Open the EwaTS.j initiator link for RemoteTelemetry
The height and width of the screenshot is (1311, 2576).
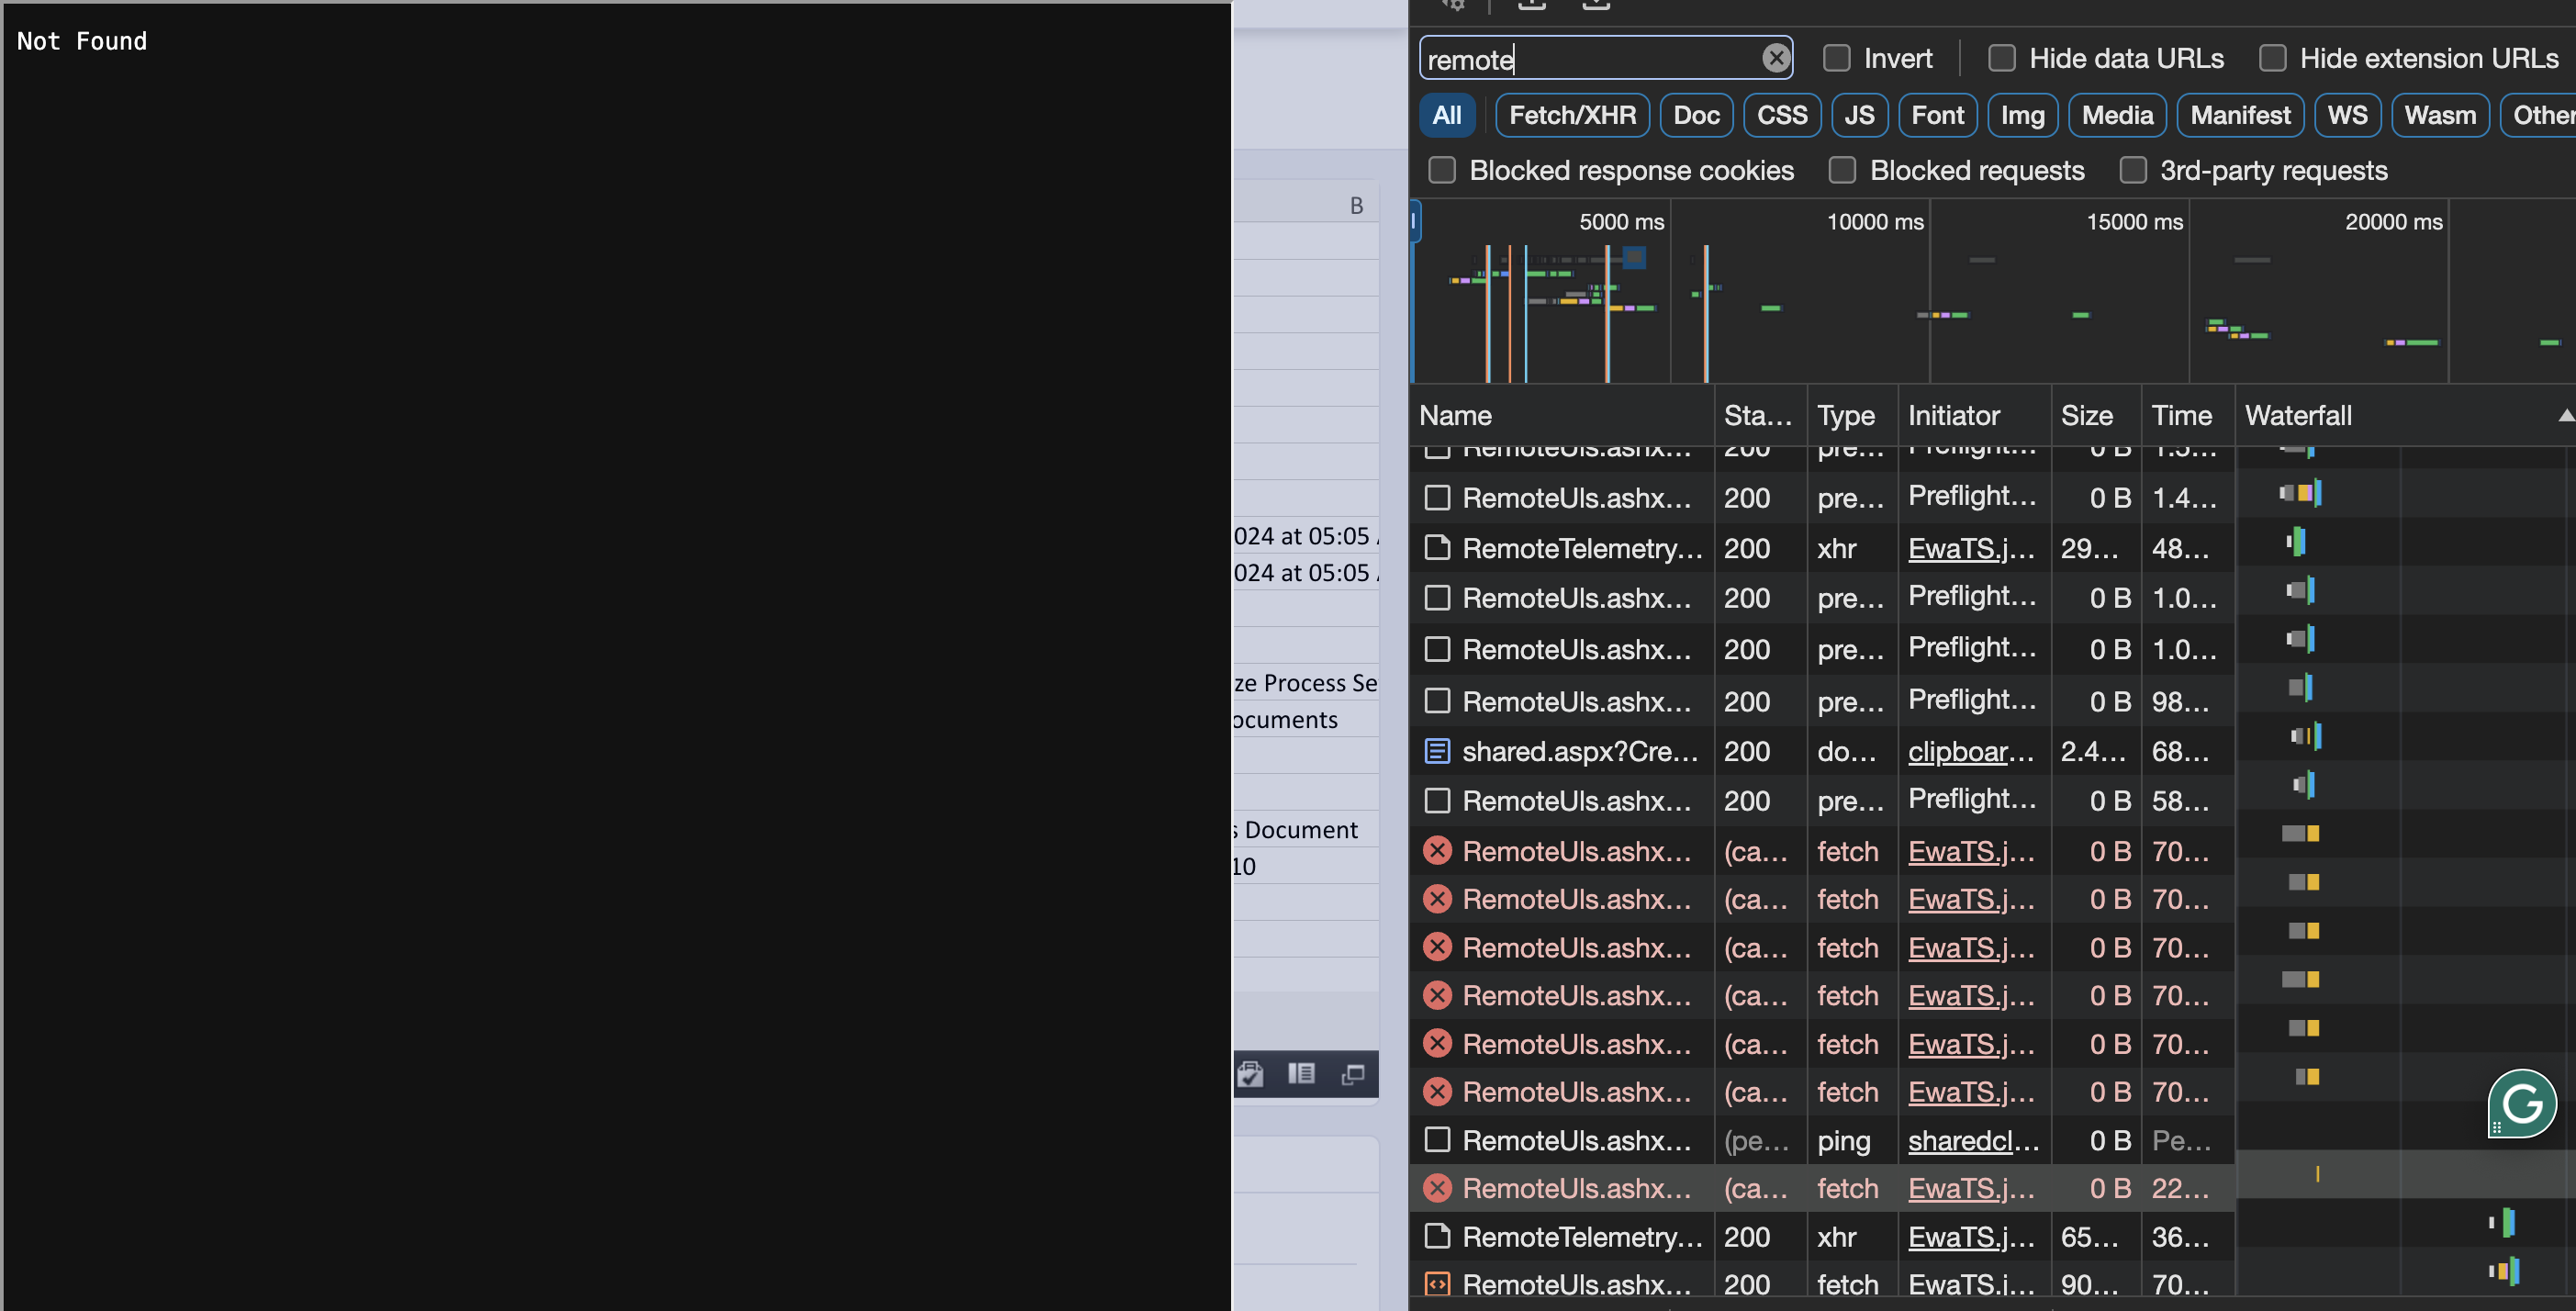[1969, 548]
